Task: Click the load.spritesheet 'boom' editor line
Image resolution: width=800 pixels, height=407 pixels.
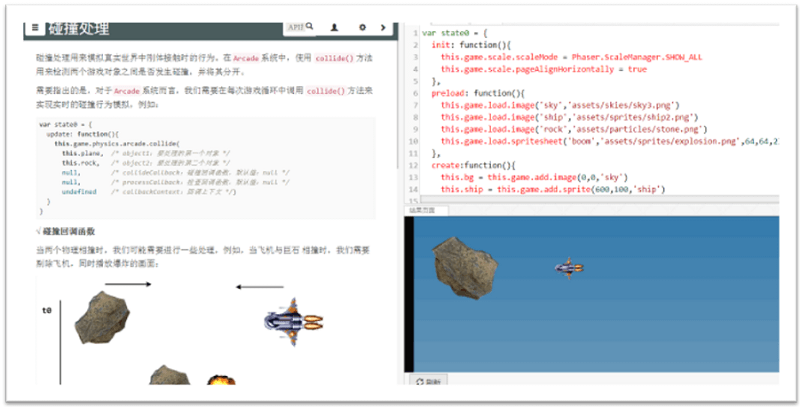Action: pyautogui.click(x=610, y=141)
